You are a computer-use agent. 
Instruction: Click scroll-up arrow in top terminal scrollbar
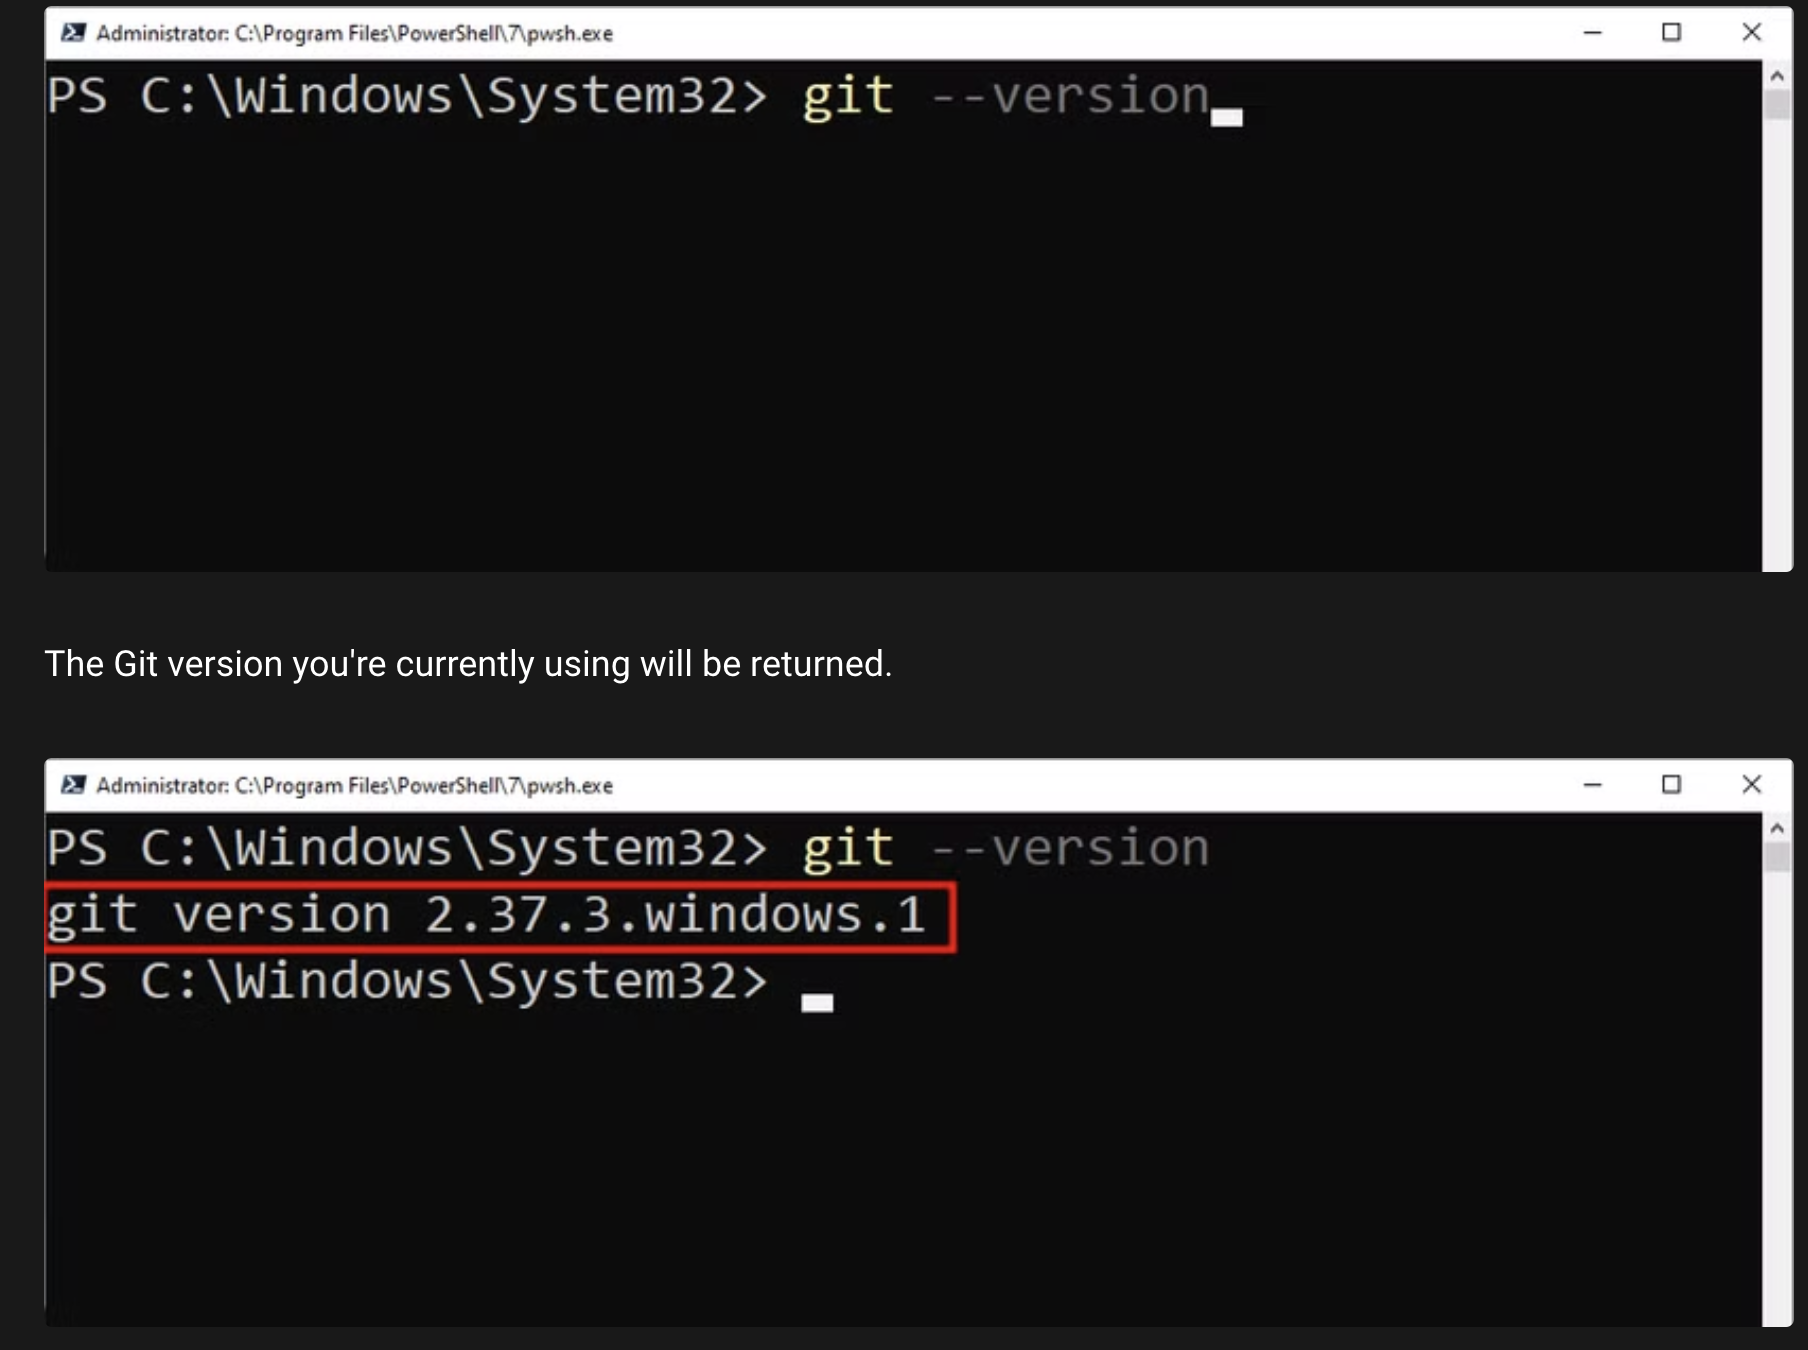coord(1777,76)
